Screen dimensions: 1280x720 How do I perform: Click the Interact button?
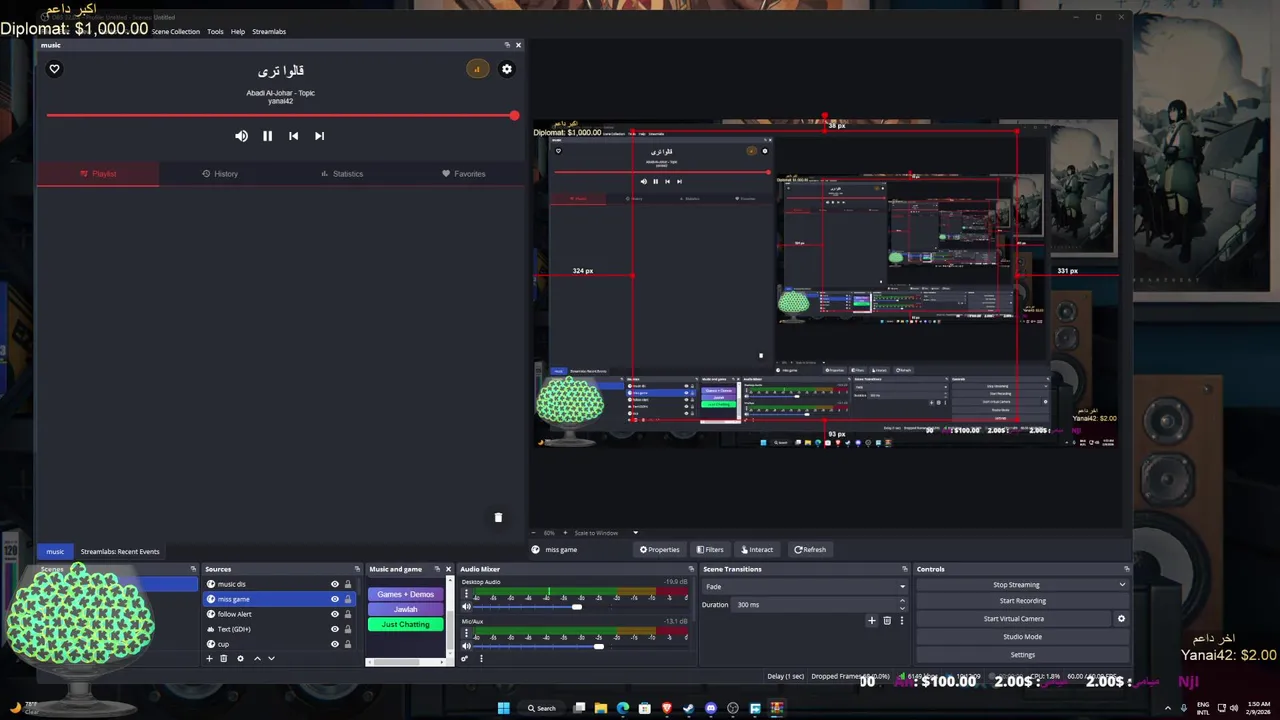(x=757, y=550)
